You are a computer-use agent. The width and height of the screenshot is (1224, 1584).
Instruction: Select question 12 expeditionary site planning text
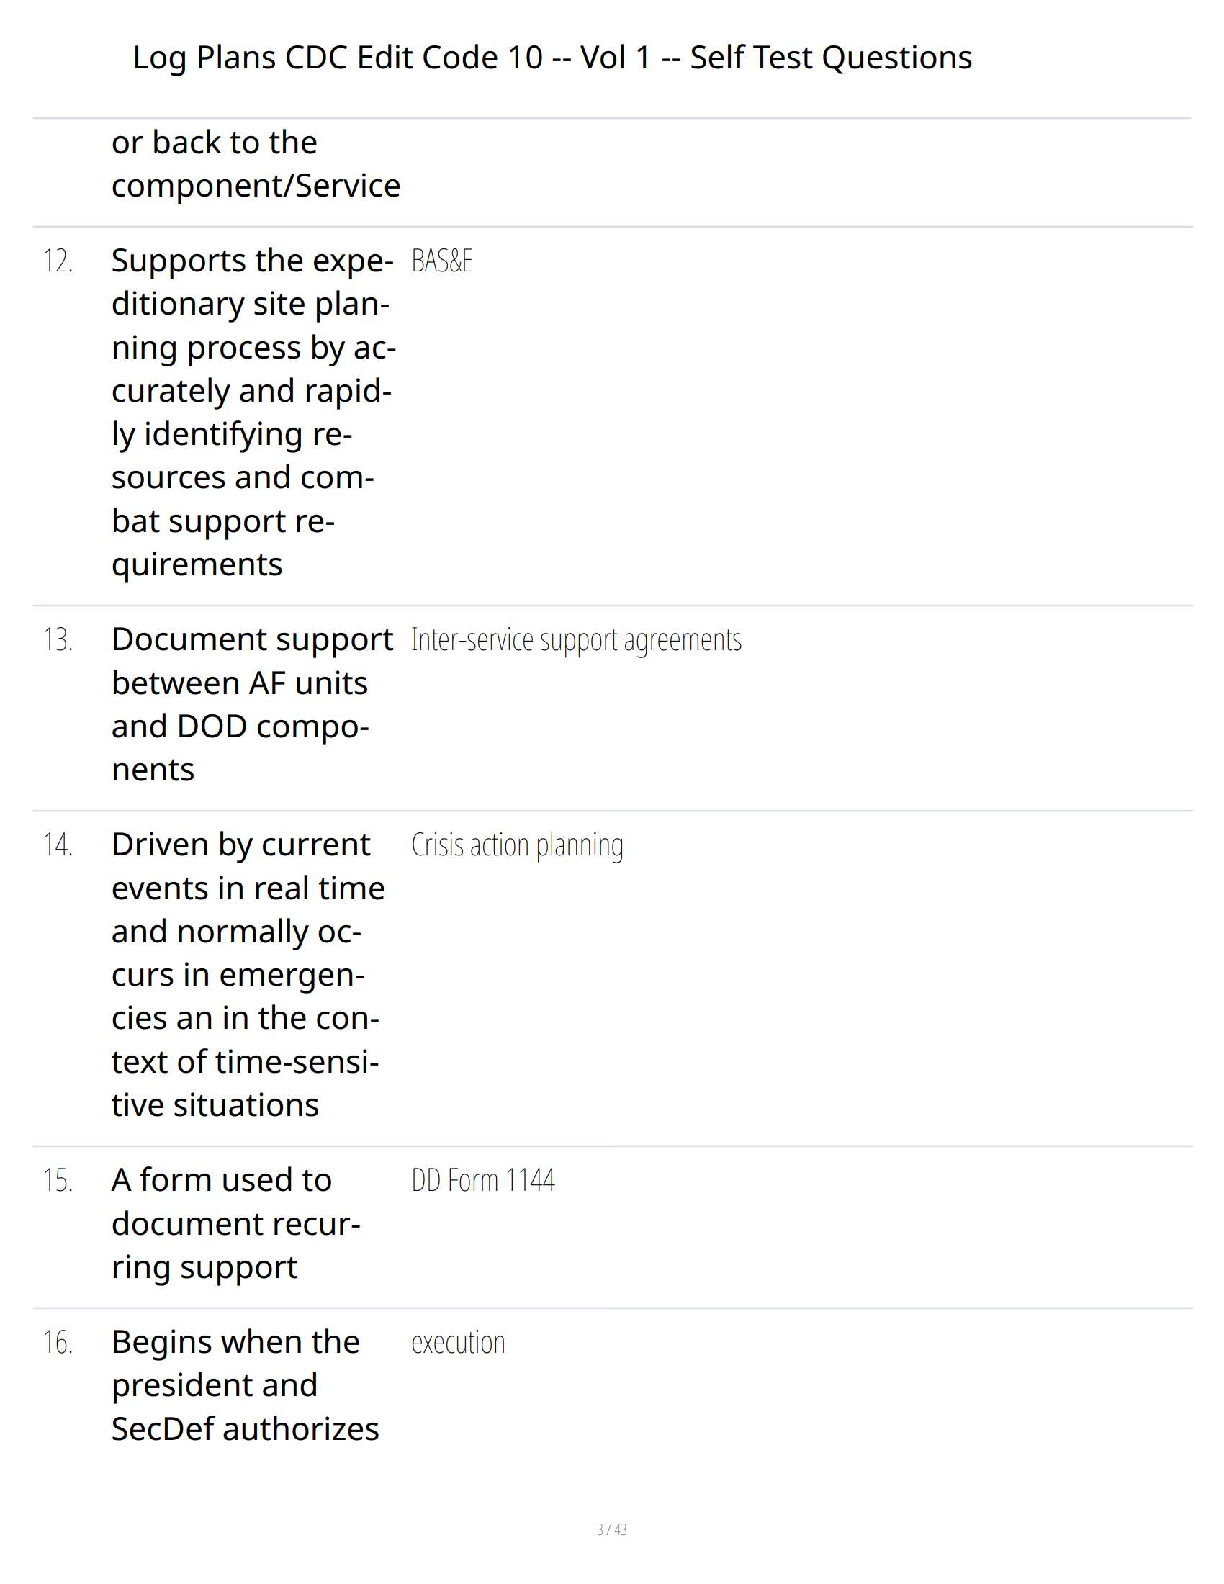point(254,412)
